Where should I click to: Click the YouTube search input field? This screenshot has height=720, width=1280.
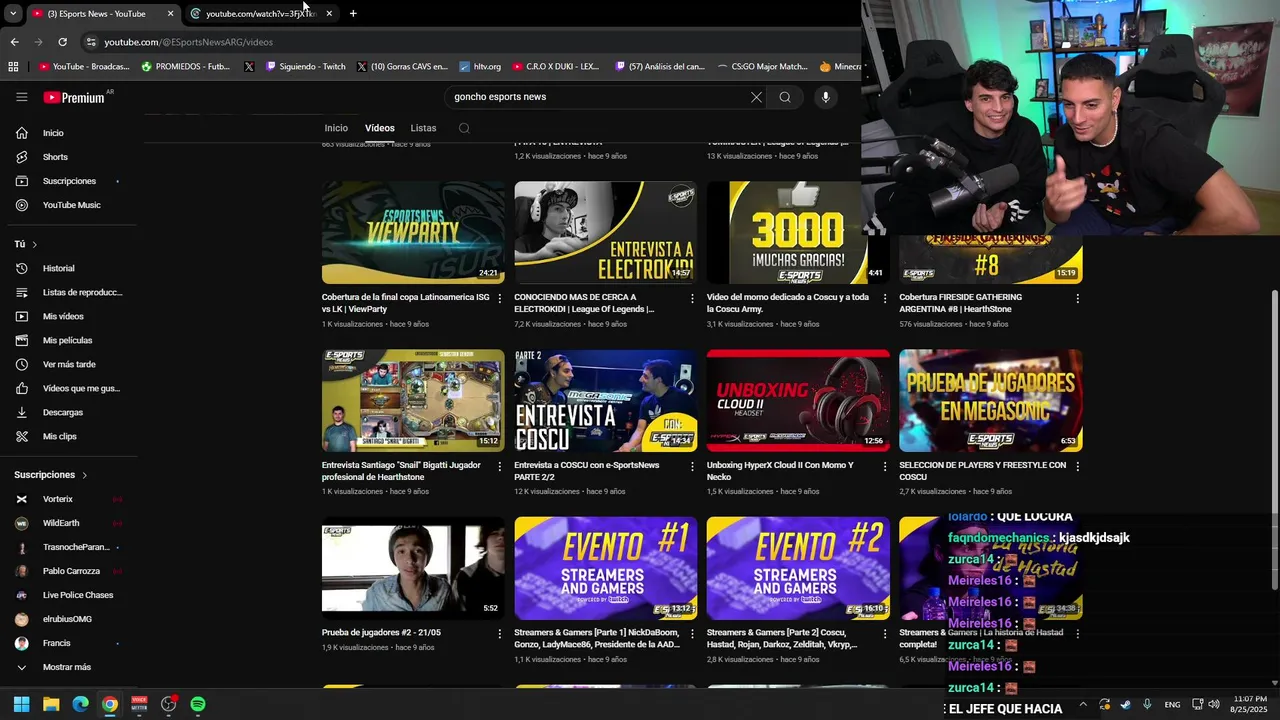click(595, 97)
